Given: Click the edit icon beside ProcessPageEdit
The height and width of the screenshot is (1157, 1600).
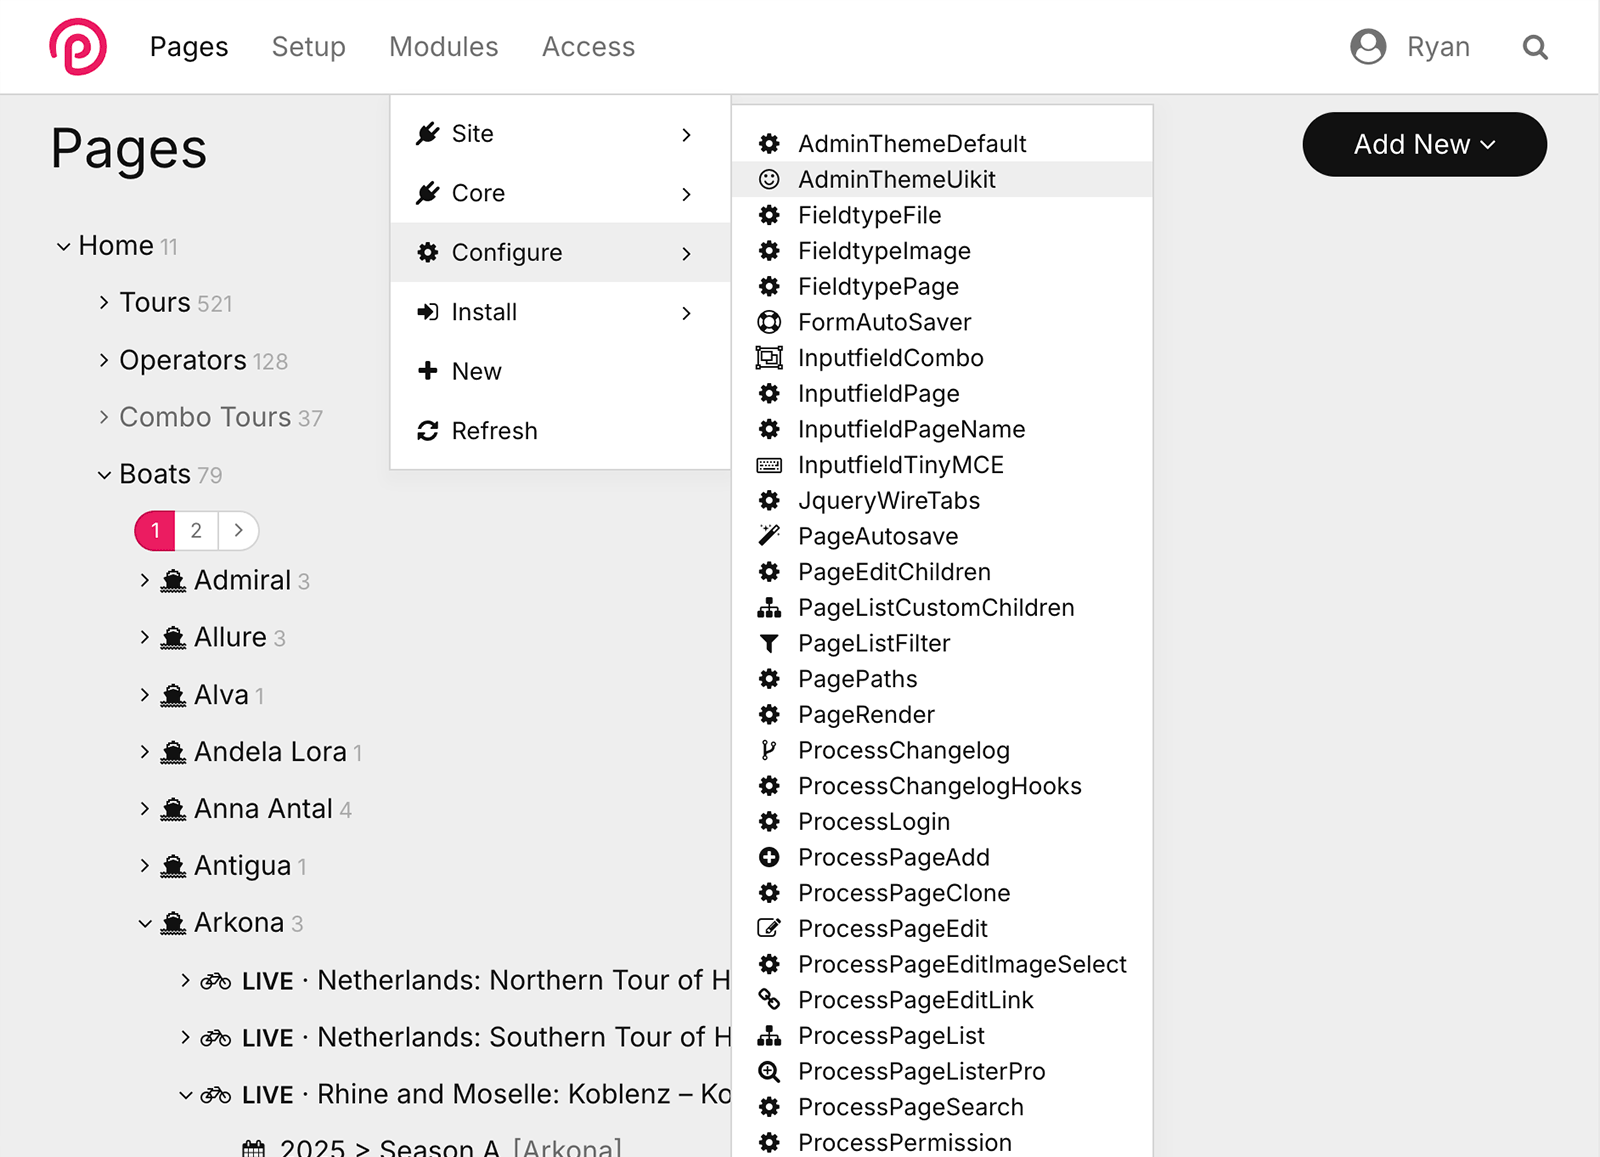Looking at the screenshot, I should click(x=769, y=929).
